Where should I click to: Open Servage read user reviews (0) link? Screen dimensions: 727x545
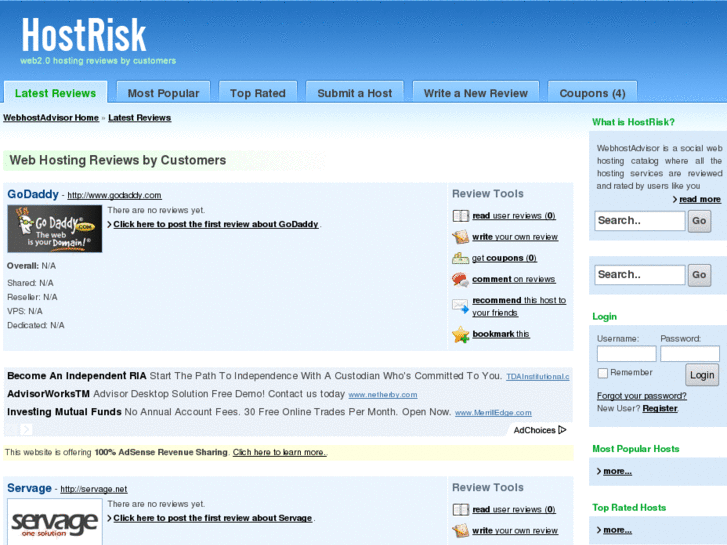[514, 509]
